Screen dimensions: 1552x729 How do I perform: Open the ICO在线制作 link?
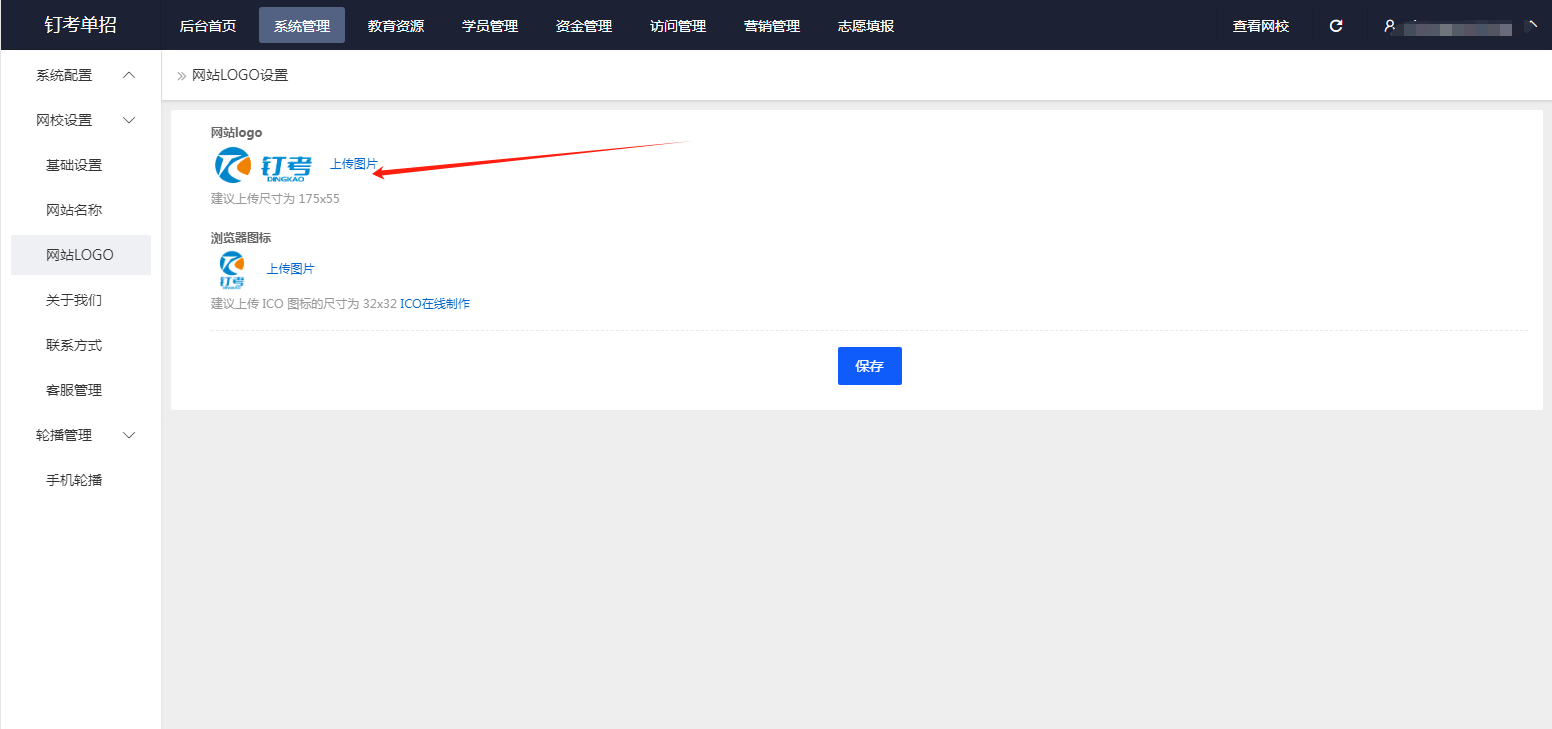coord(435,304)
